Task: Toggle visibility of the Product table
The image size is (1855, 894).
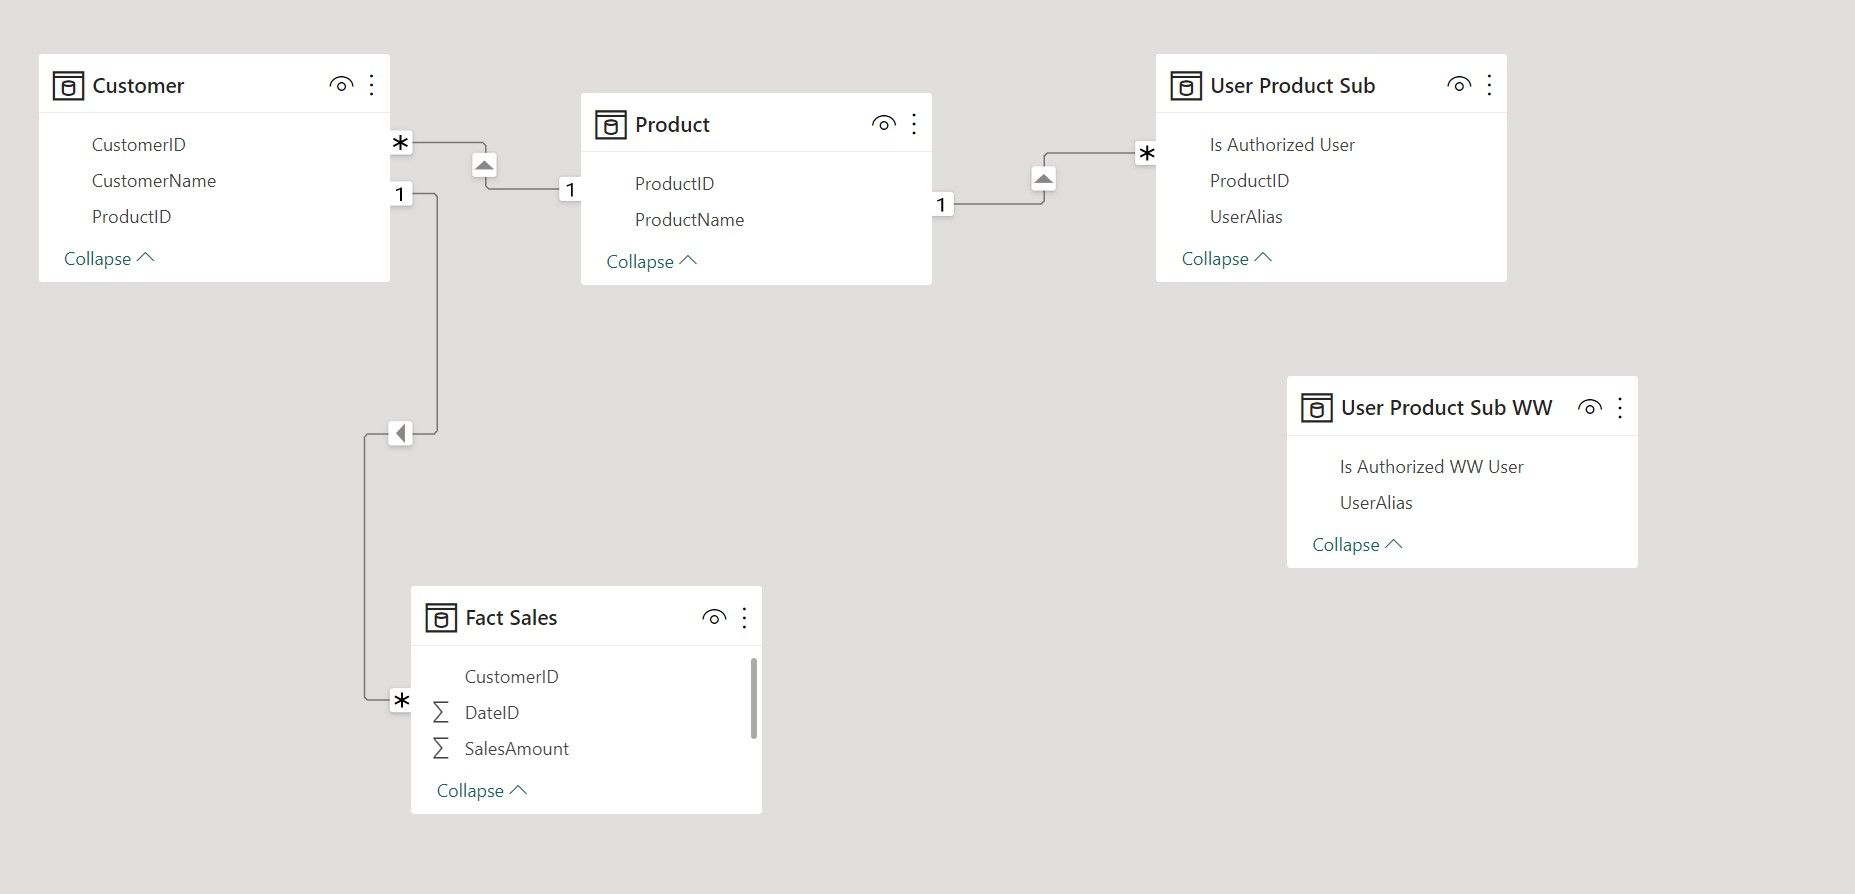Action: [x=883, y=124]
